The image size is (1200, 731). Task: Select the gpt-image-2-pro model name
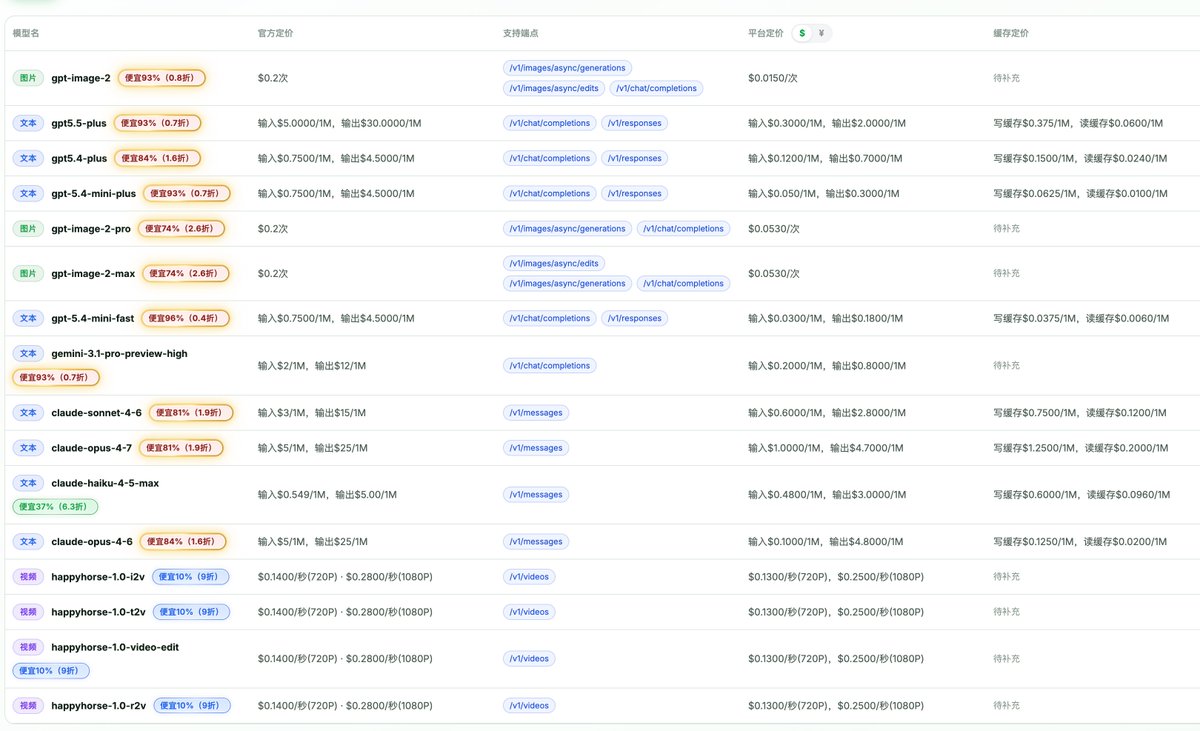tap(91, 228)
